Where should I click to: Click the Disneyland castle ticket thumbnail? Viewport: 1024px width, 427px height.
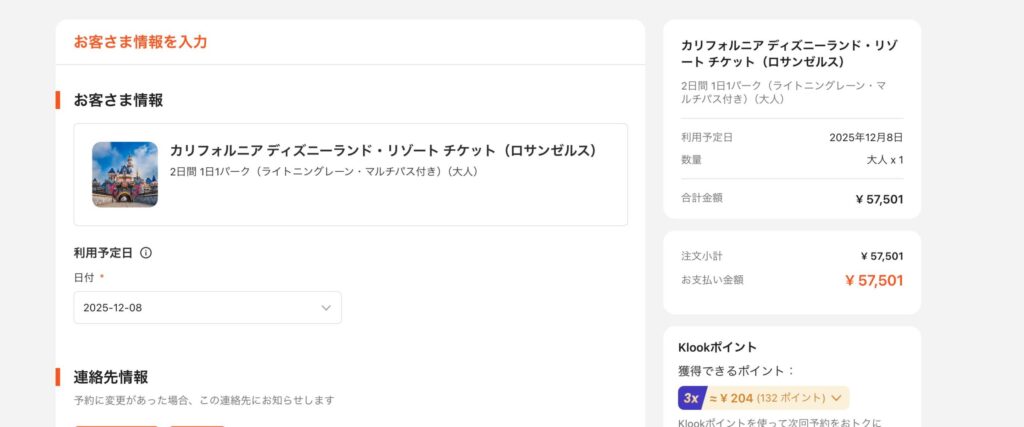(125, 174)
